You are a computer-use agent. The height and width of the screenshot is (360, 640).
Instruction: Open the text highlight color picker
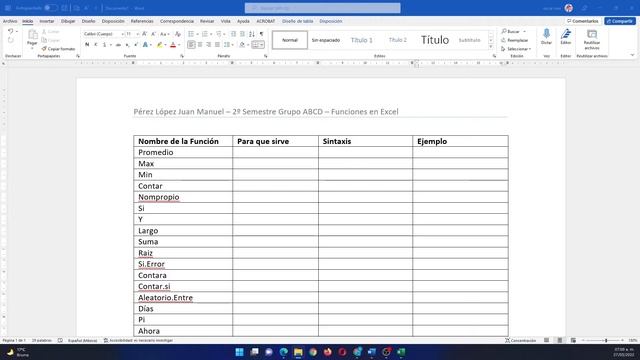coord(165,45)
